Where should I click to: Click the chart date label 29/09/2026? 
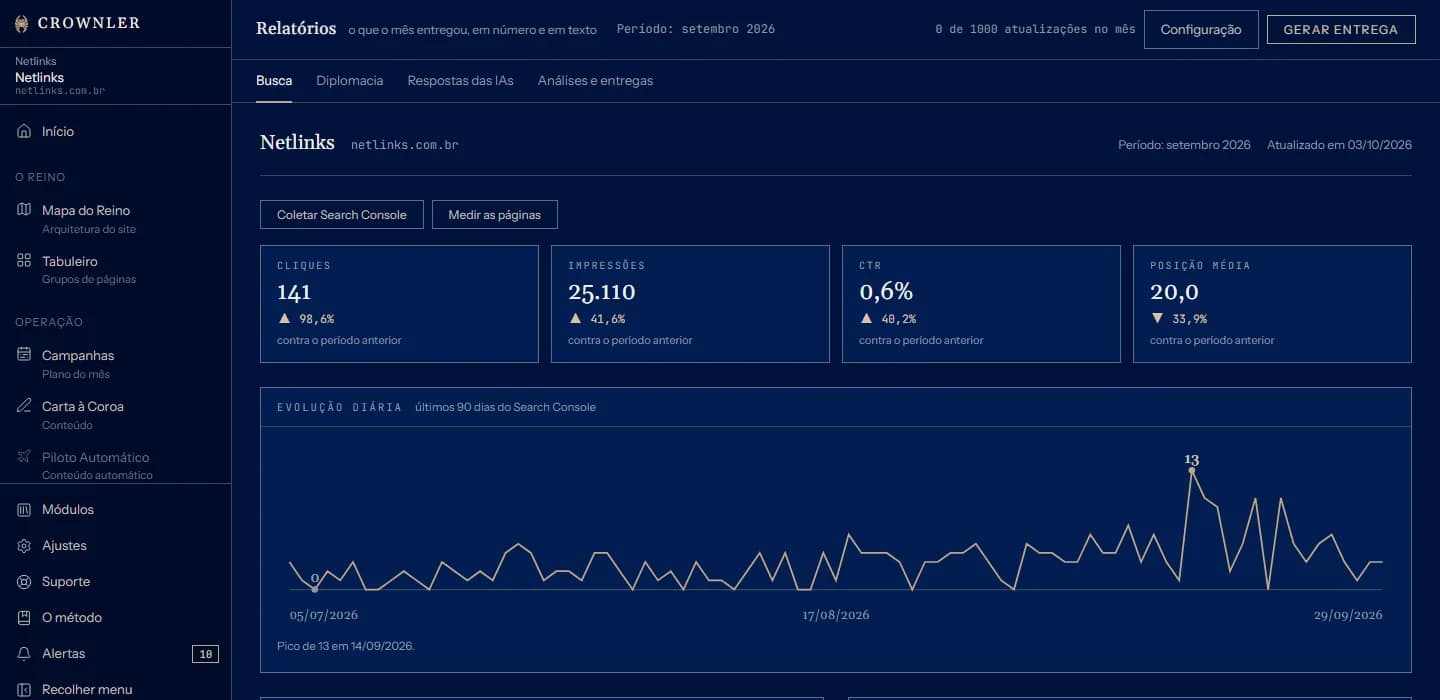[x=1348, y=615]
